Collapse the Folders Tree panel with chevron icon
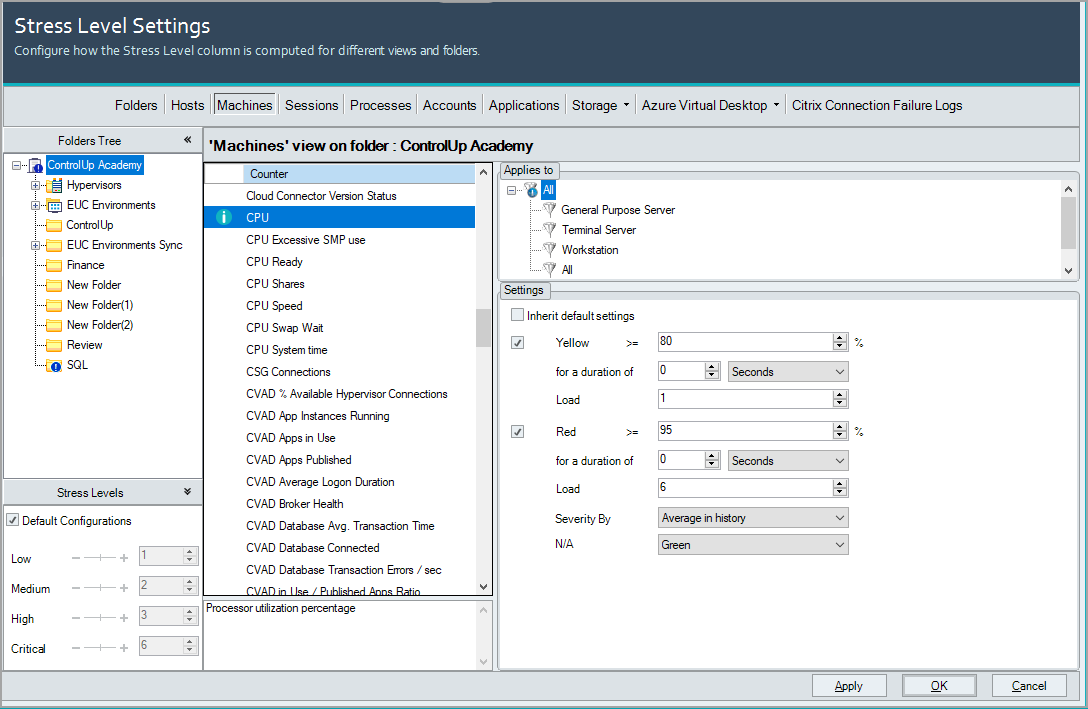 click(x=188, y=140)
